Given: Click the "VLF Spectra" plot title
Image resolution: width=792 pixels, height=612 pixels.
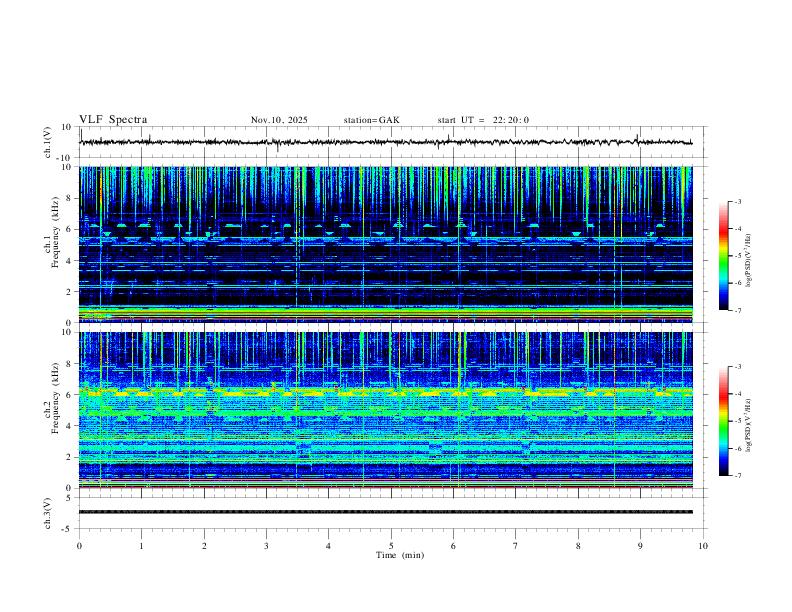Looking at the screenshot, I should point(113,120).
